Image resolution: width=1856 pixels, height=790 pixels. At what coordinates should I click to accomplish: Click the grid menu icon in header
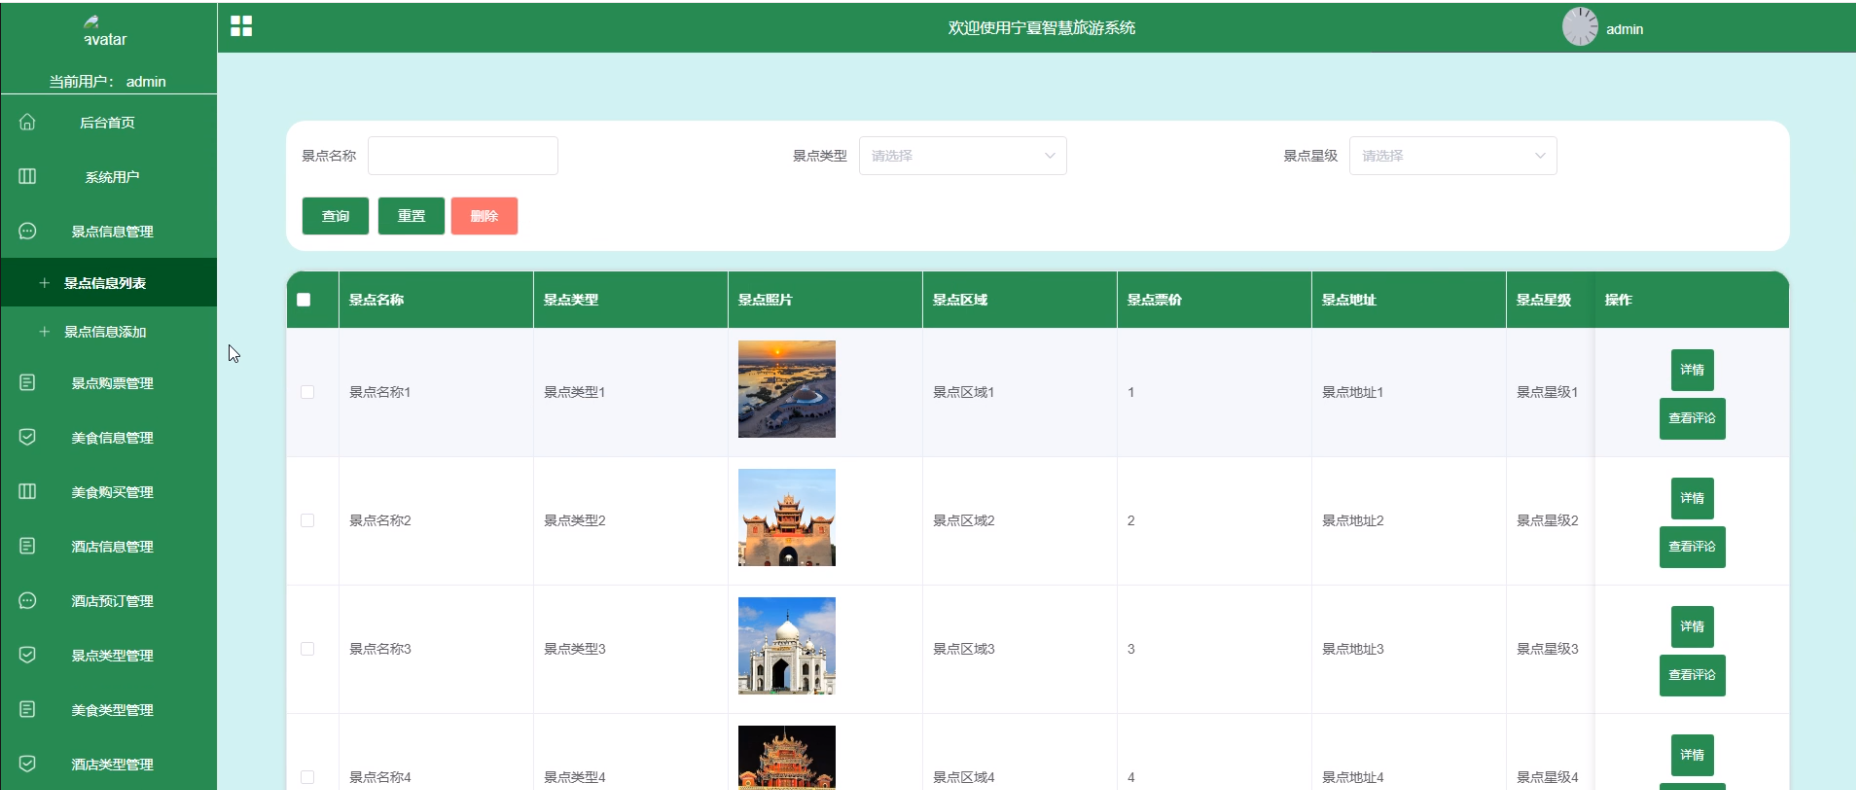pos(241,26)
